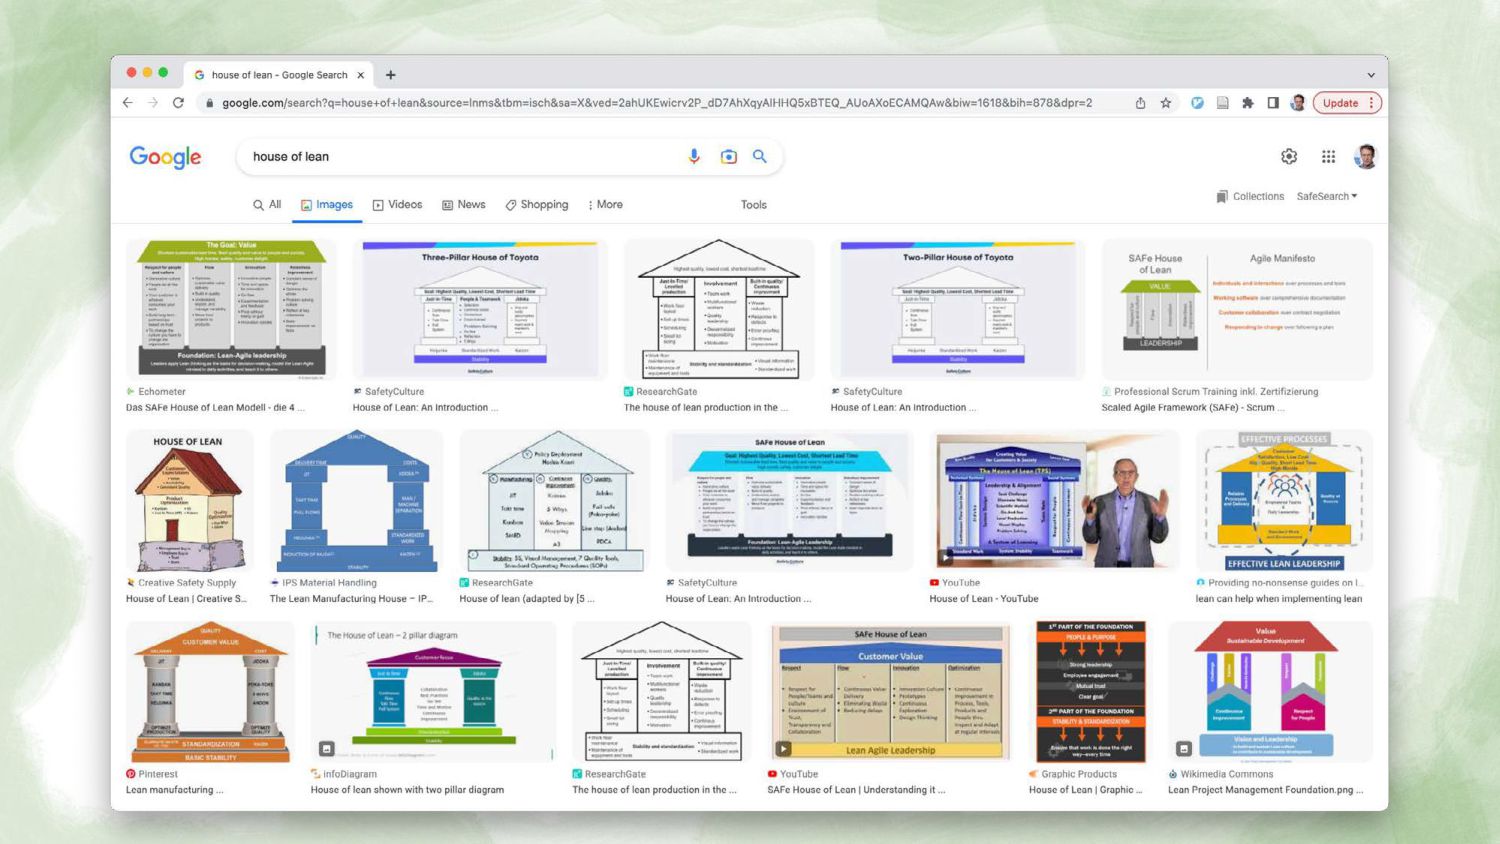The image size is (1500, 844).
Task: Open Two-Pillar House of Toyota image
Action: (958, 309)
